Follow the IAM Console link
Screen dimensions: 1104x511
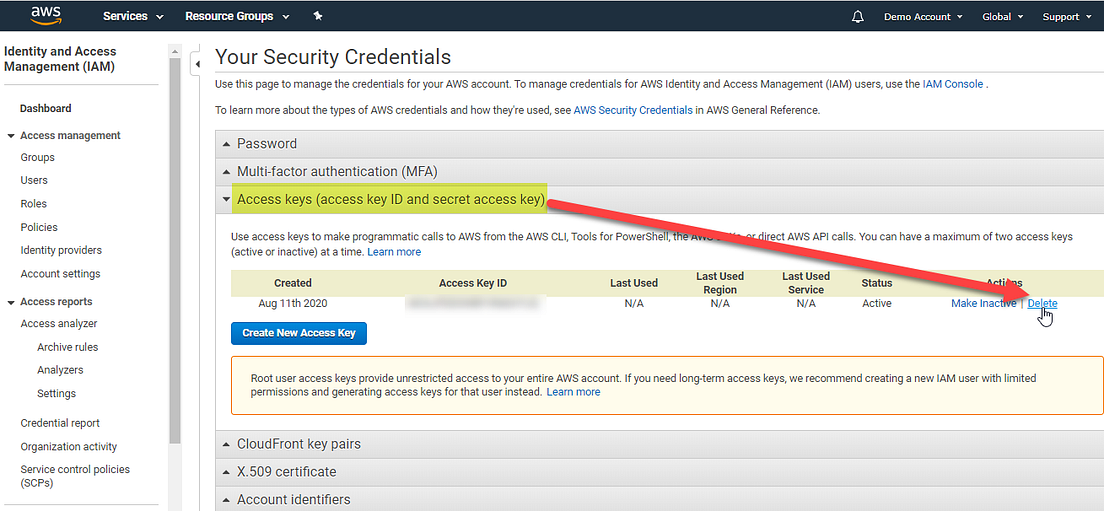click(x=953, y=84)
